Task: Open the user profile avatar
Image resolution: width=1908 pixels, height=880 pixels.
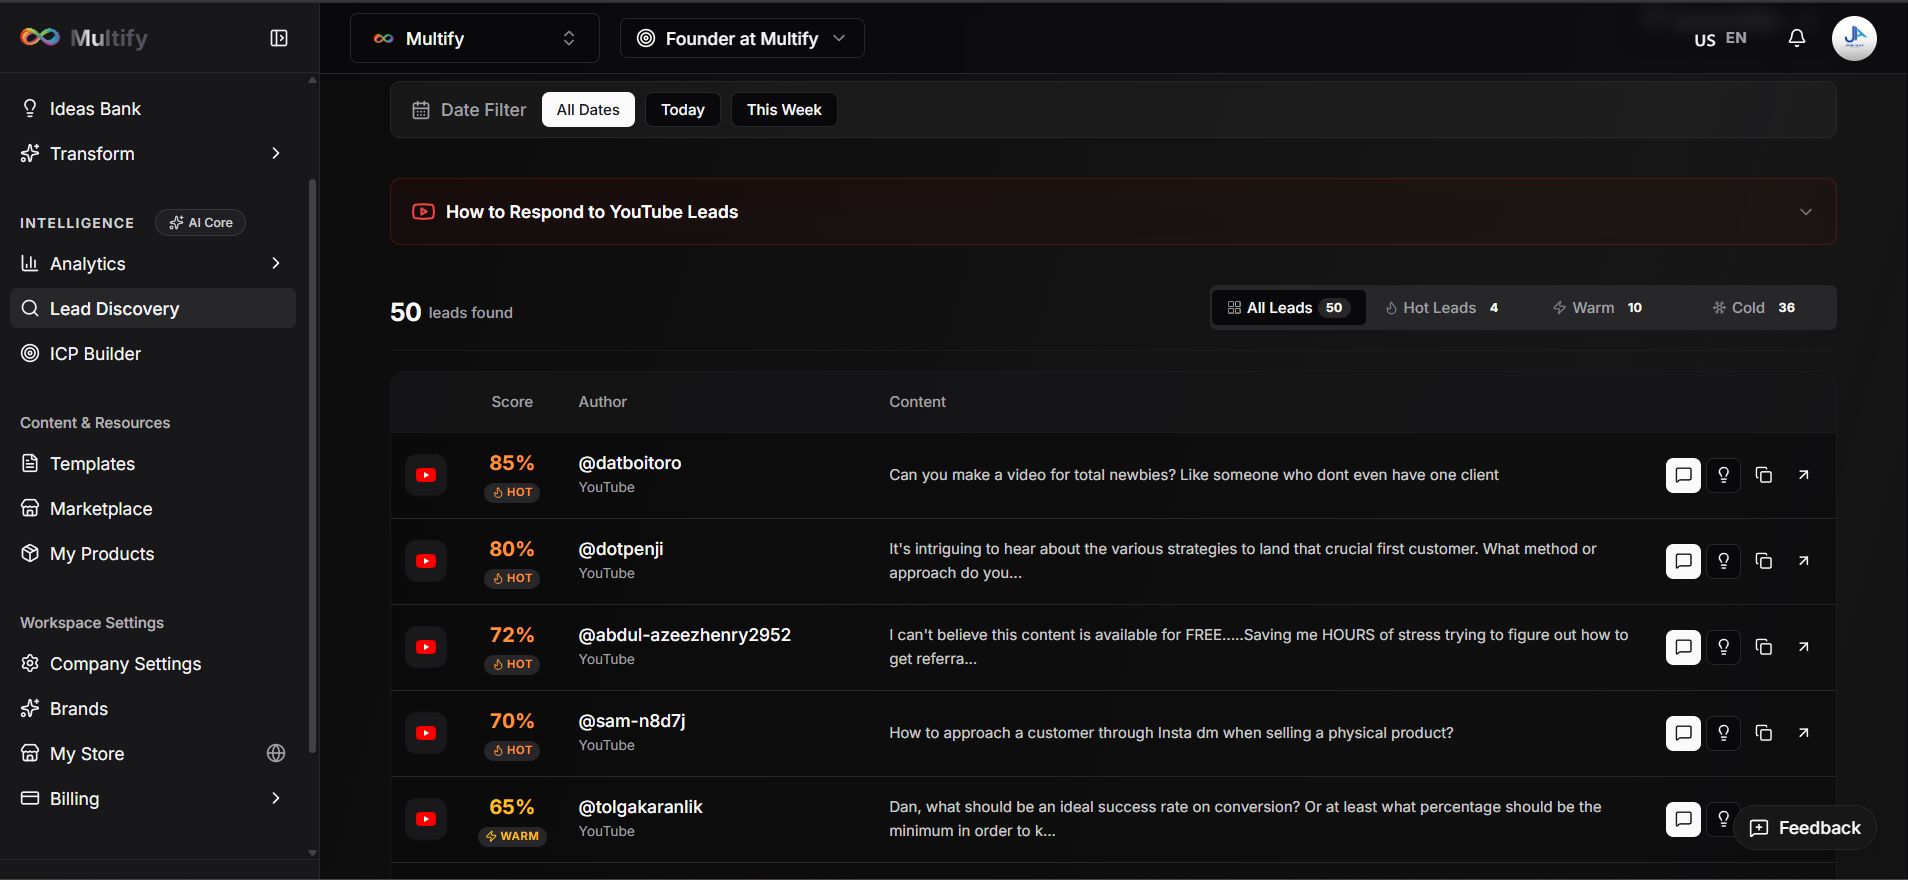Action: (x=1854, y=38)
